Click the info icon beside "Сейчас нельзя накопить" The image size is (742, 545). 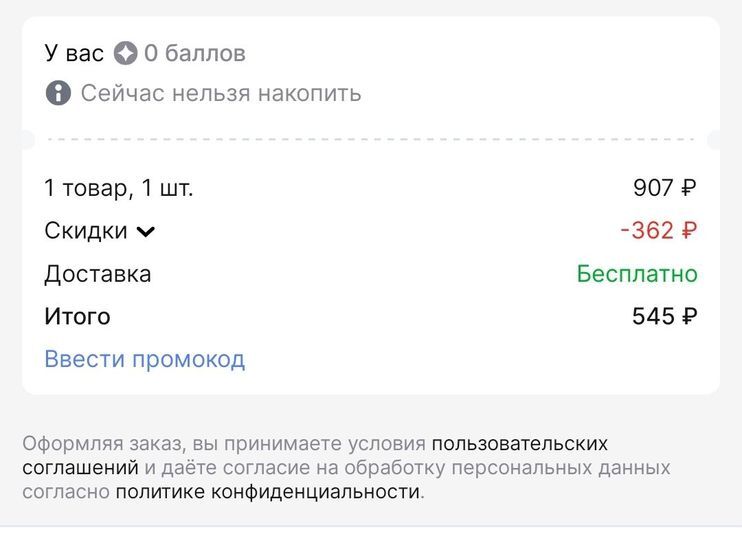coord(58,94)
